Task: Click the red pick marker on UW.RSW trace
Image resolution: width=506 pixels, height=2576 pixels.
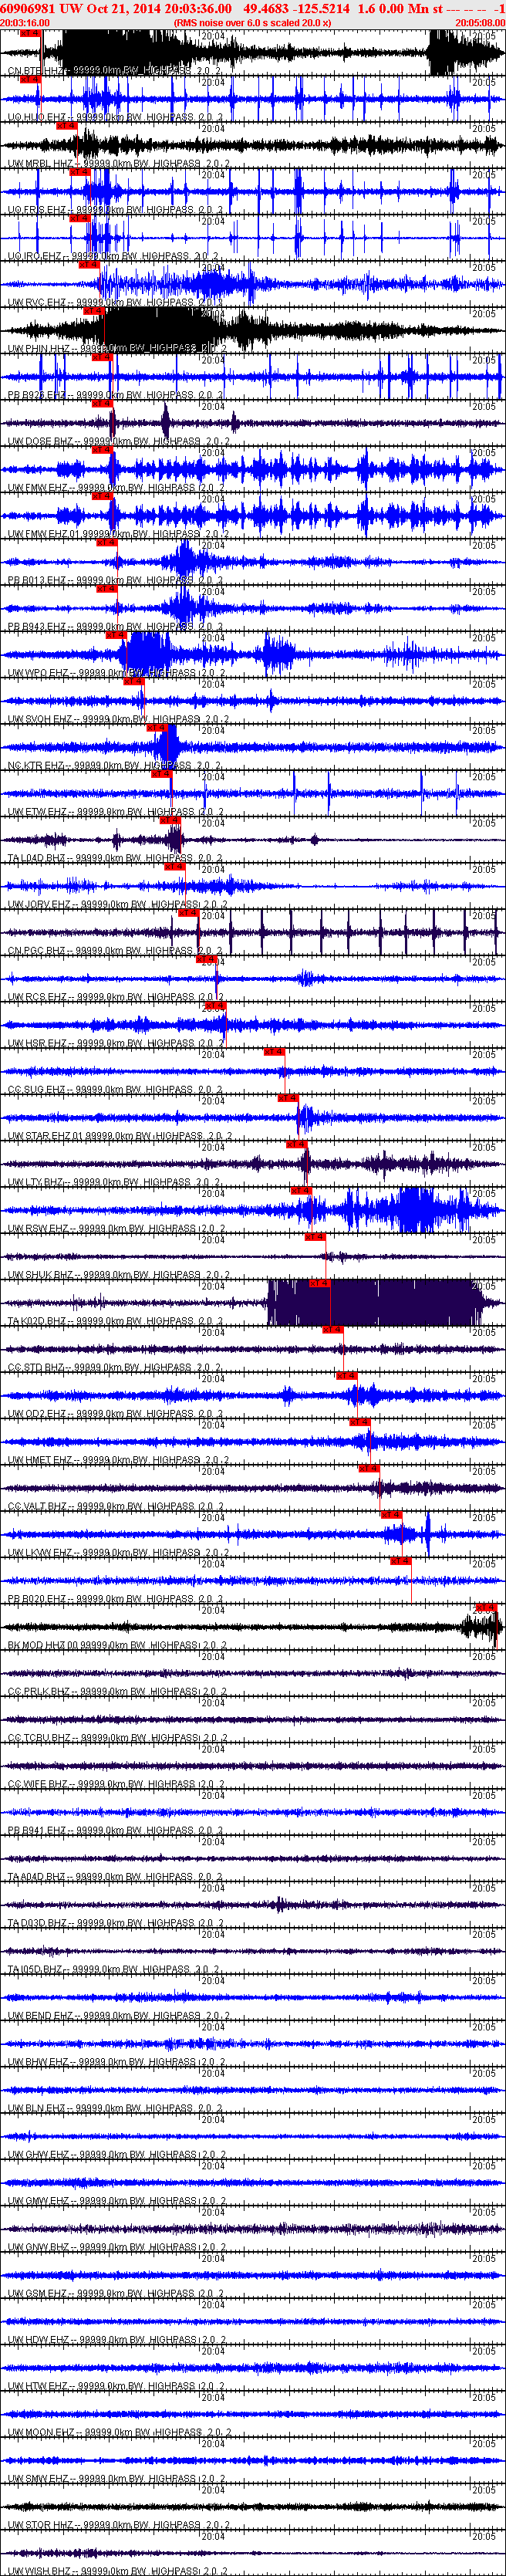Action: (301, 1190)
